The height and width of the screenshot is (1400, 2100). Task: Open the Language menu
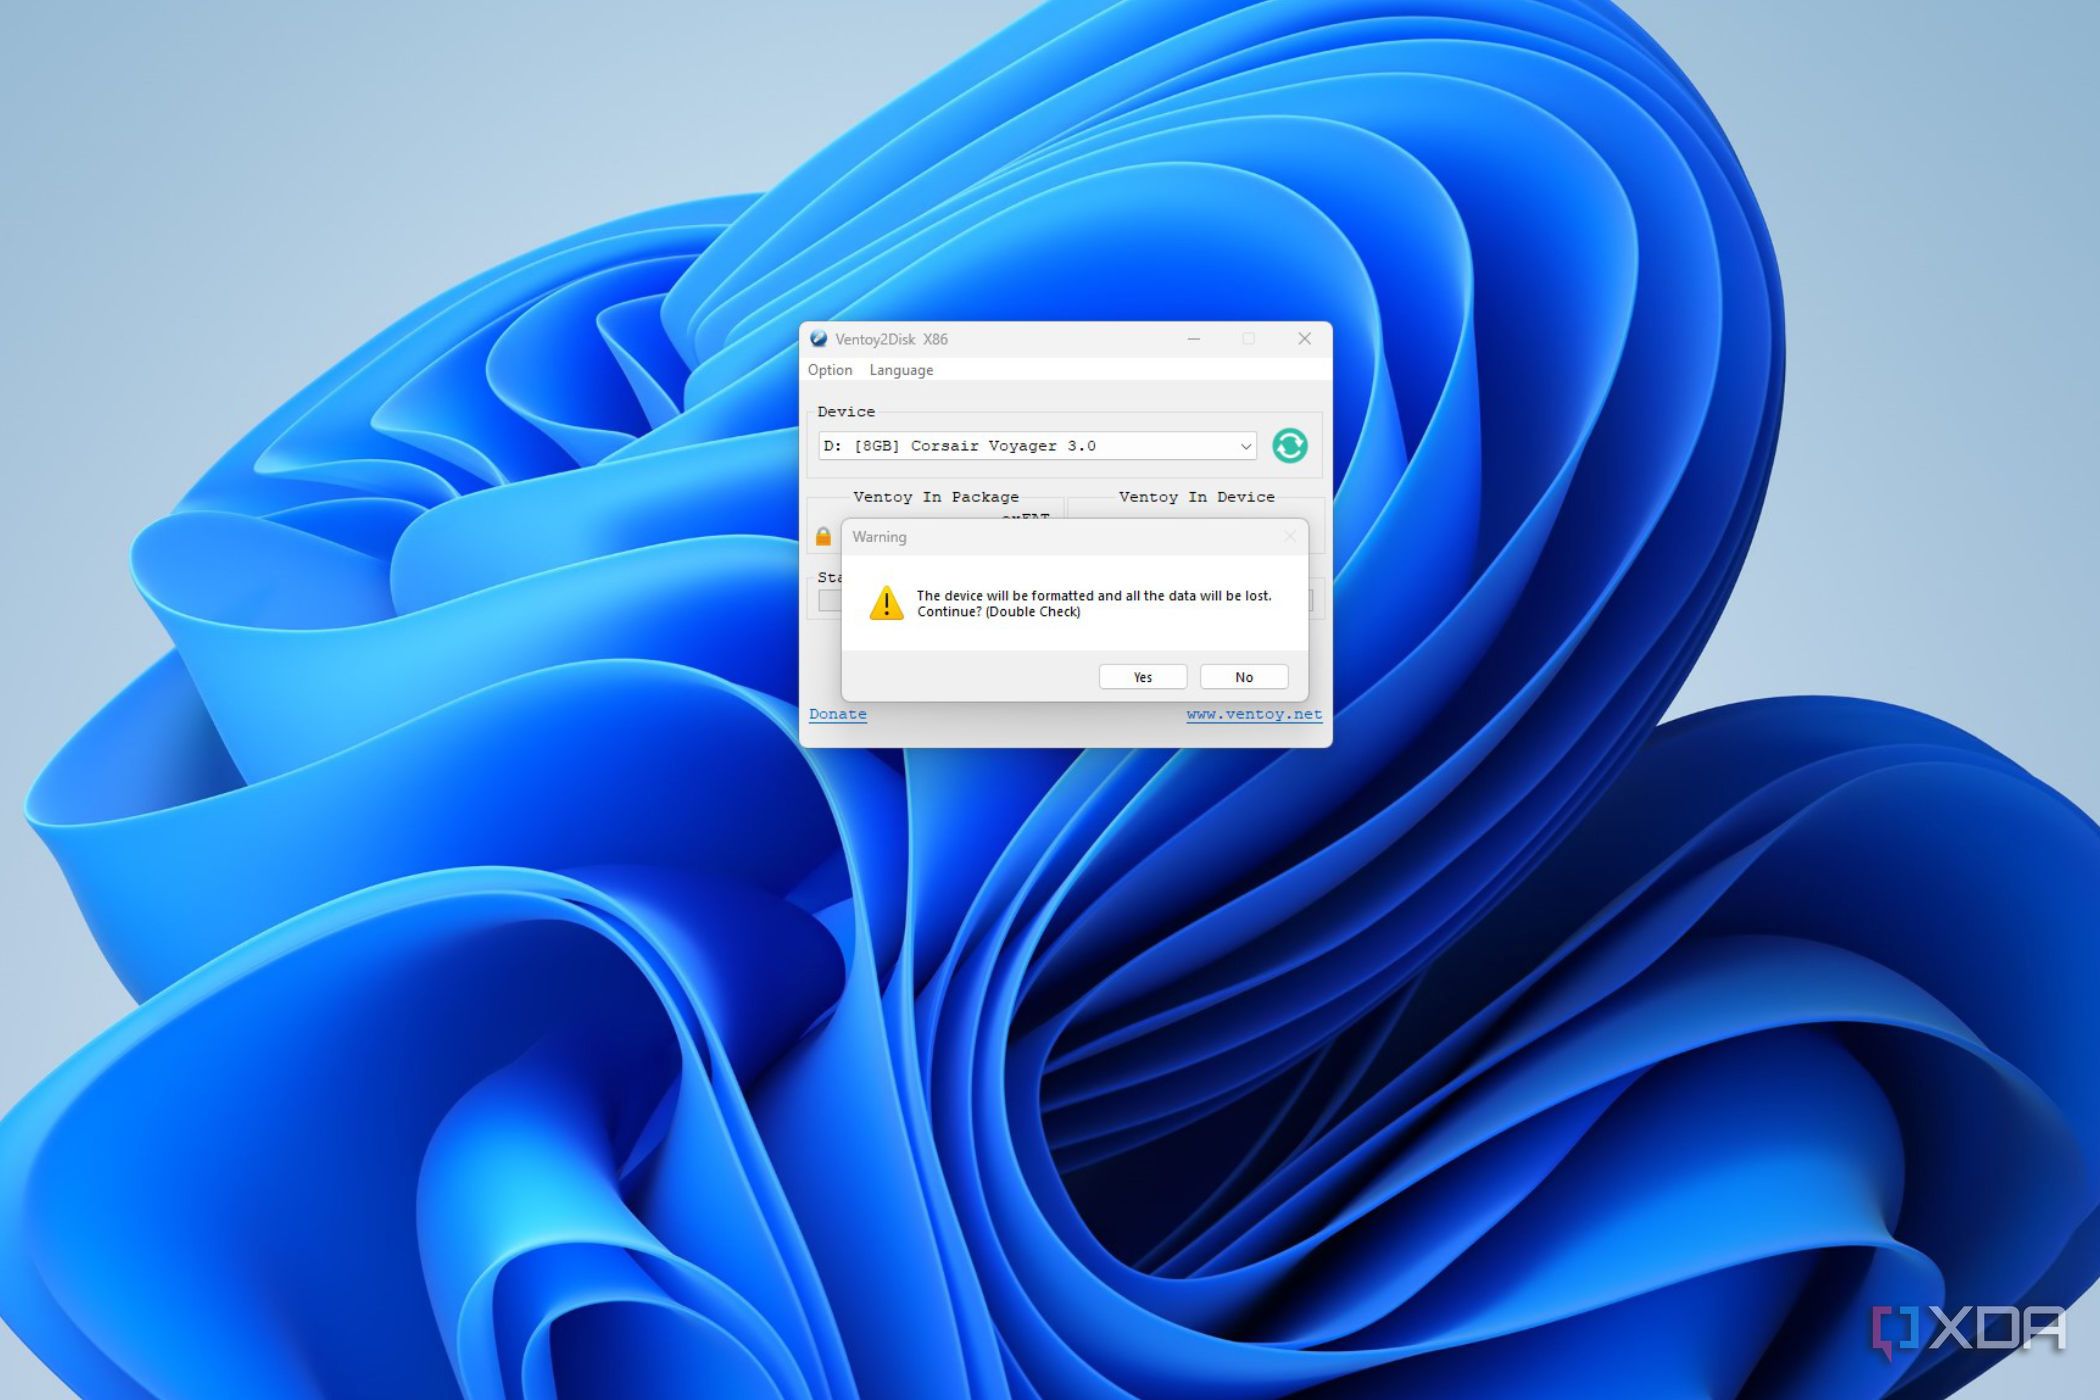tap(901, 370)
